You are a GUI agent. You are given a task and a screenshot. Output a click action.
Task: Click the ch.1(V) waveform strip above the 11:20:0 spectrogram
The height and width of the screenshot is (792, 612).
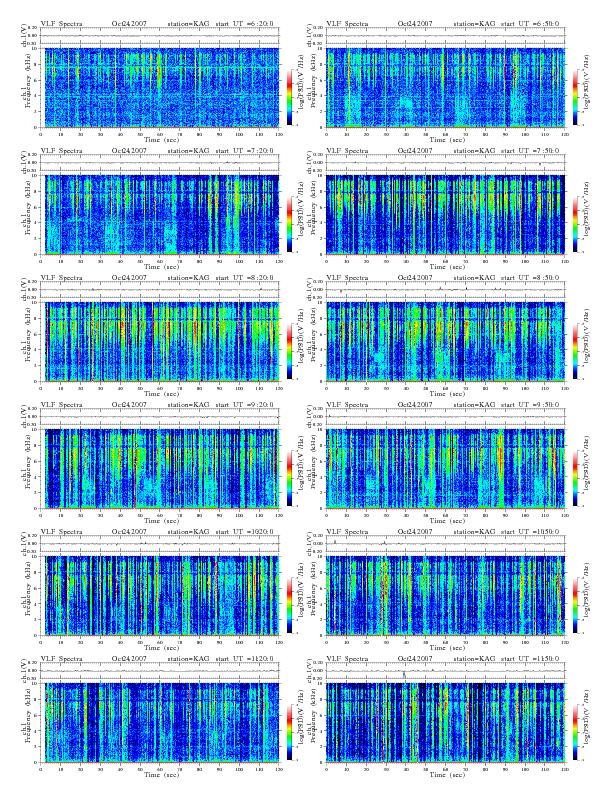[160, 671]
